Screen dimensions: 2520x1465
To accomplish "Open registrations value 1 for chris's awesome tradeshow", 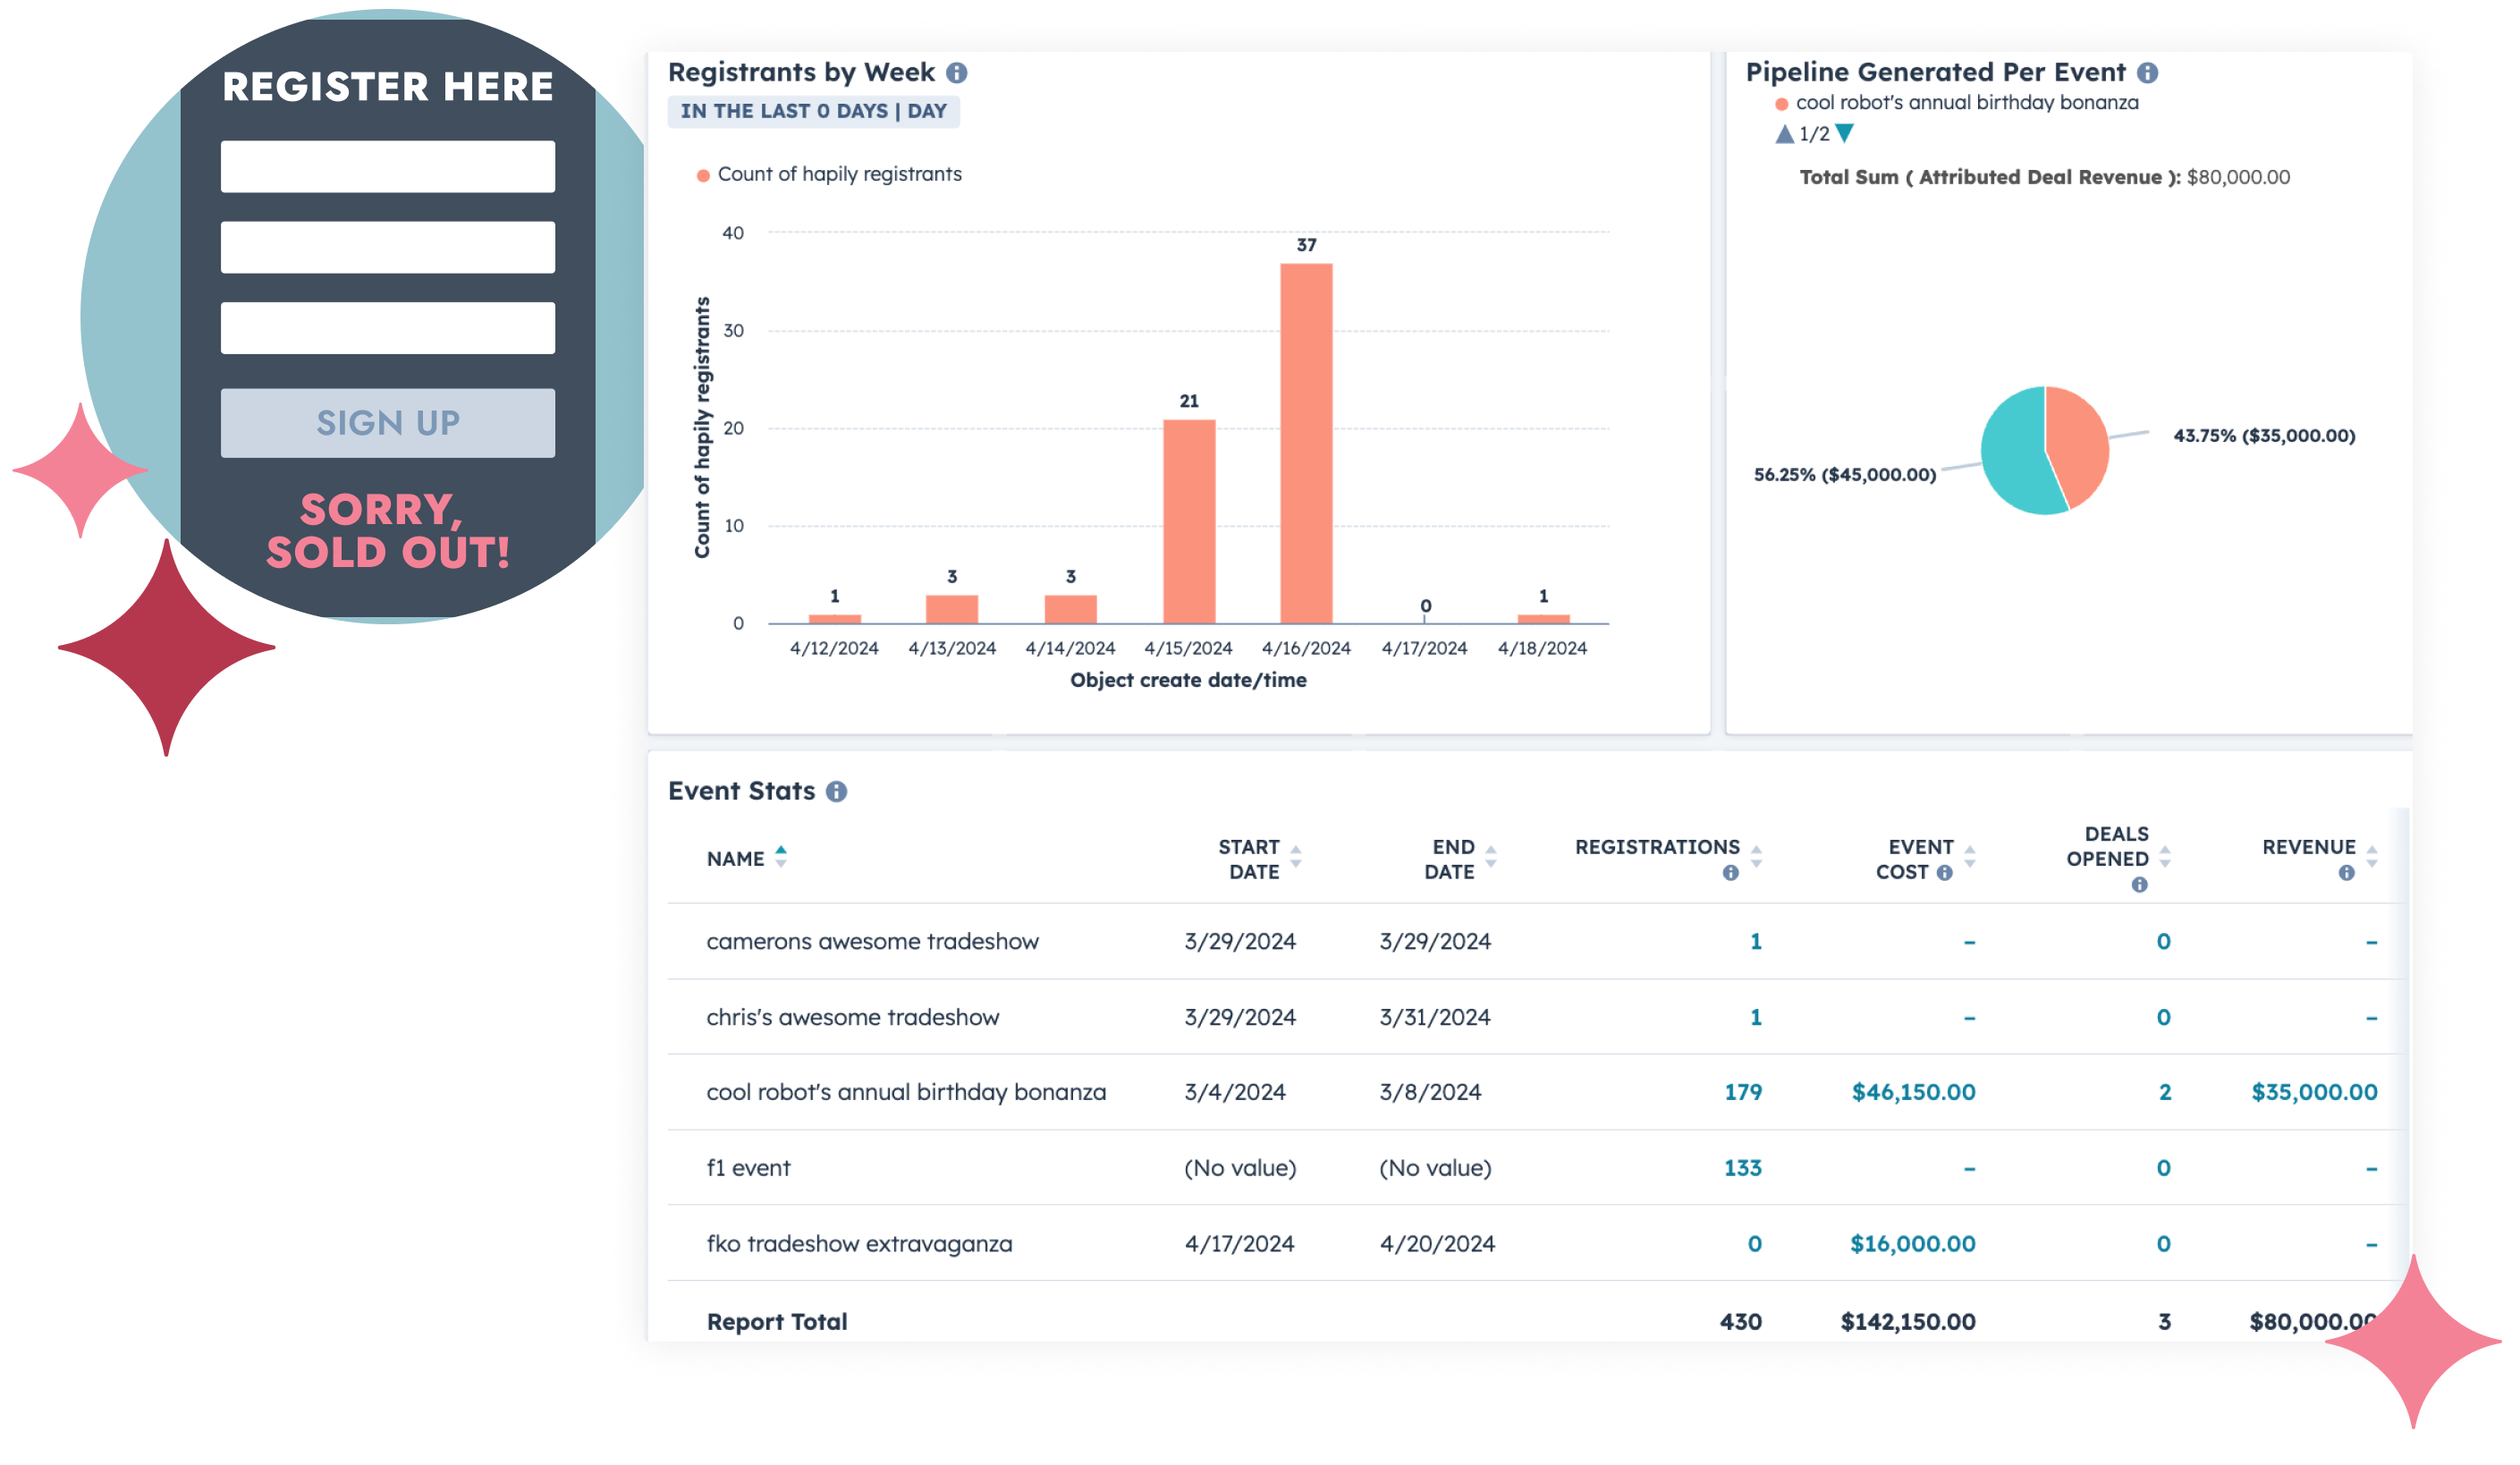I will click(1756, 1018).
